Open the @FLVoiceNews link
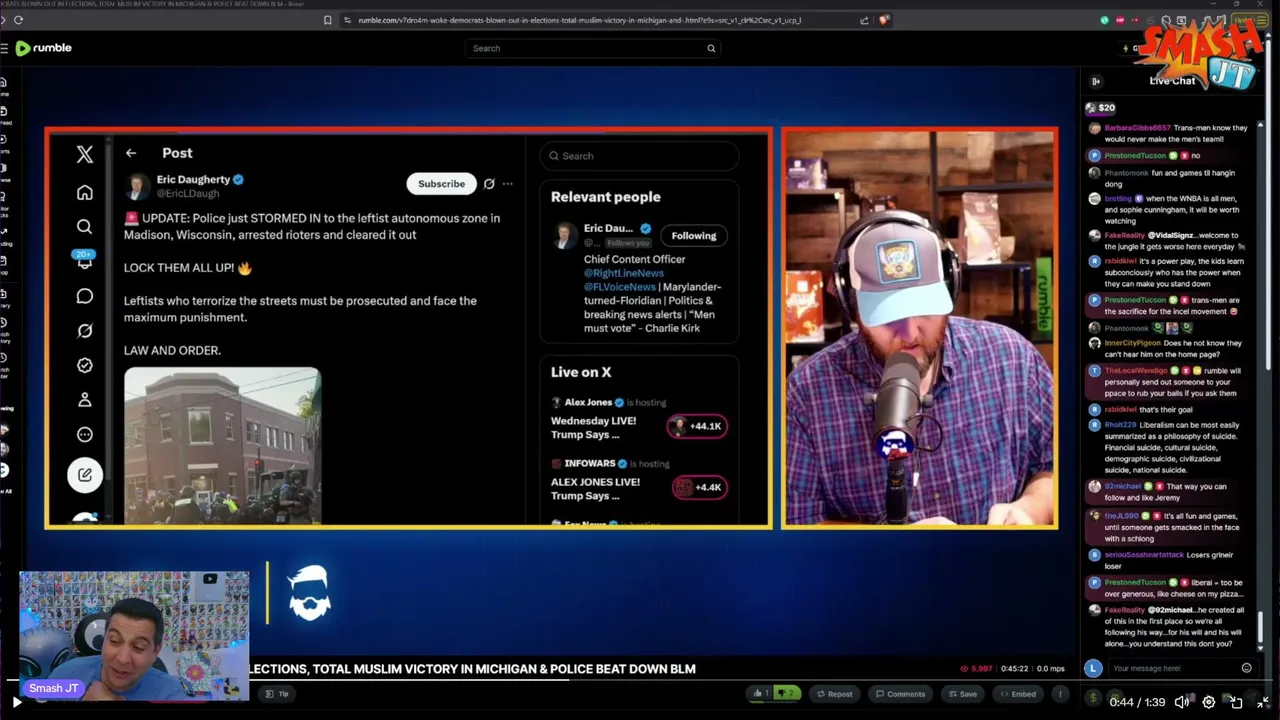 click(x=620, y=287)
